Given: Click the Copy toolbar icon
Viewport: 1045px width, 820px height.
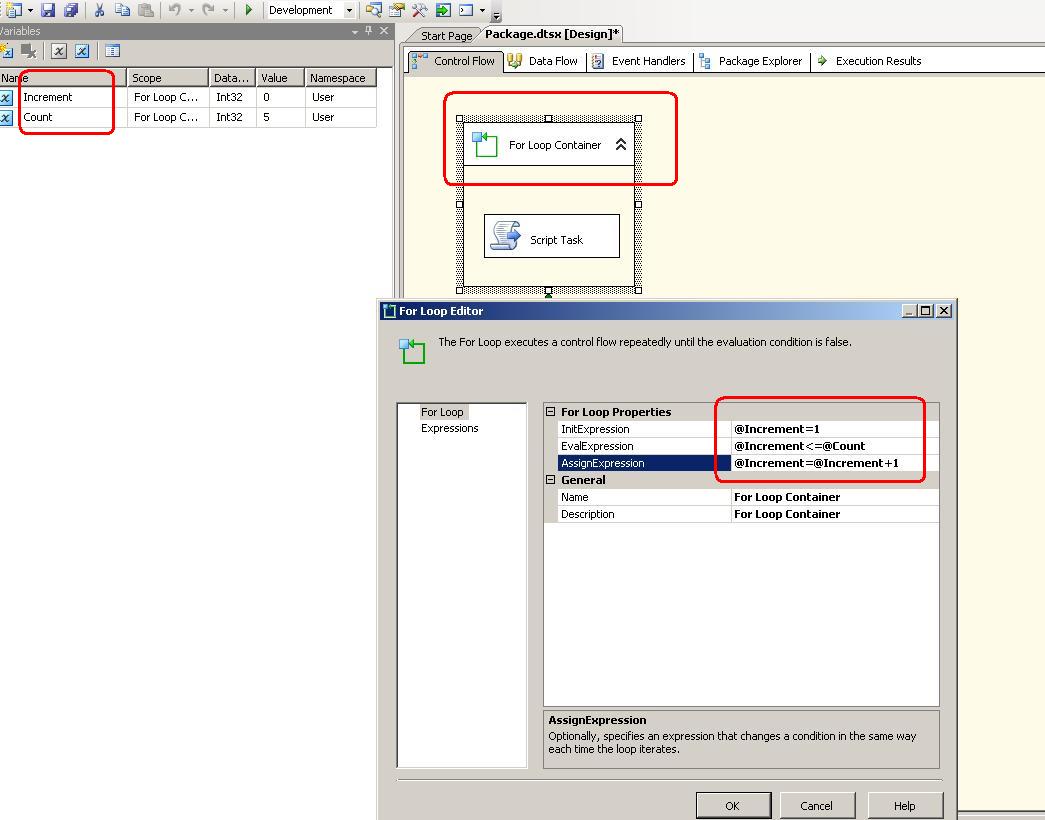Looking at the screenshot, I should 122,9.
